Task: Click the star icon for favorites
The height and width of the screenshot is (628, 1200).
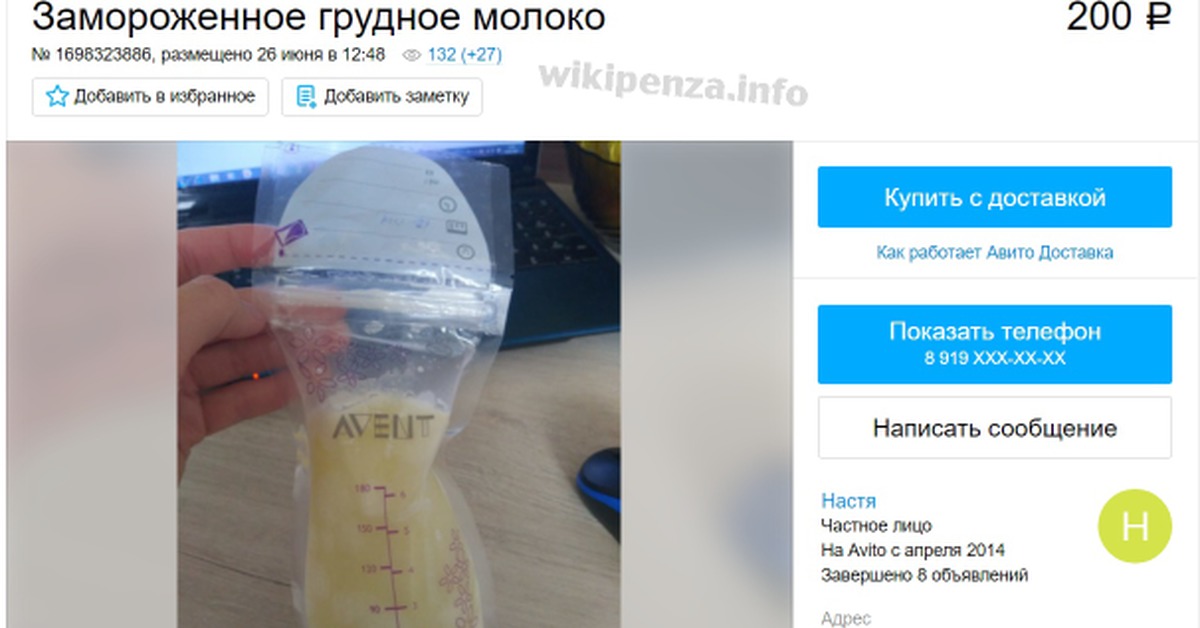Action: 57,97
